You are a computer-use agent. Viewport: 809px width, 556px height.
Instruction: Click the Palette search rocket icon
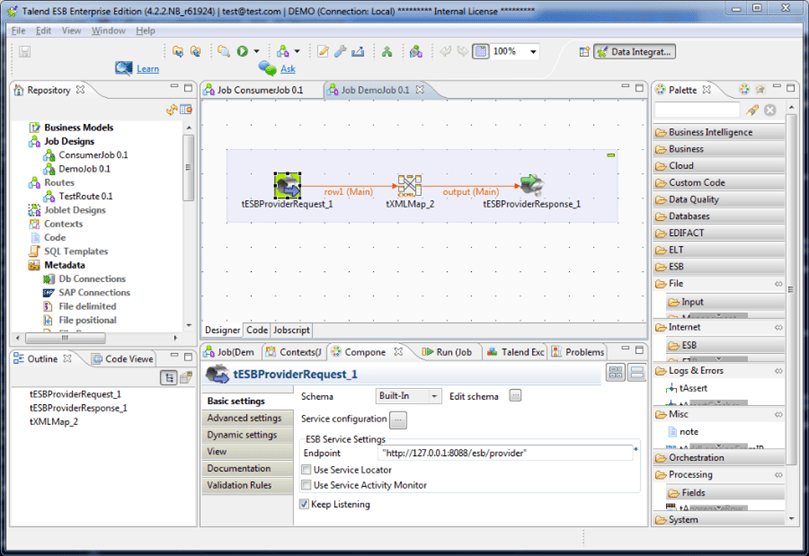[x=752, y=110]
